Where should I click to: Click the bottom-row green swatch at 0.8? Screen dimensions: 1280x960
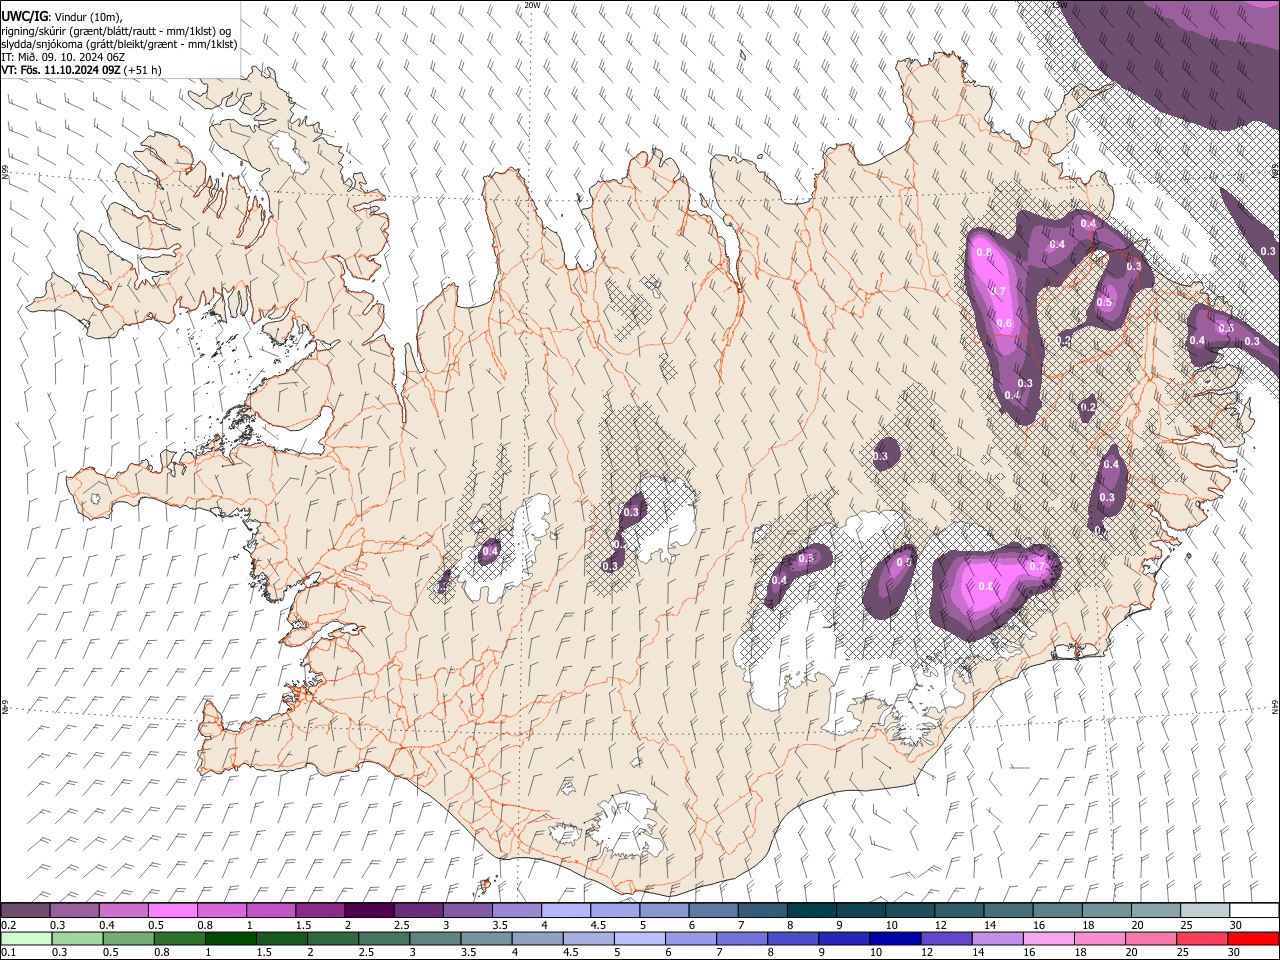[x=179, y=938]
